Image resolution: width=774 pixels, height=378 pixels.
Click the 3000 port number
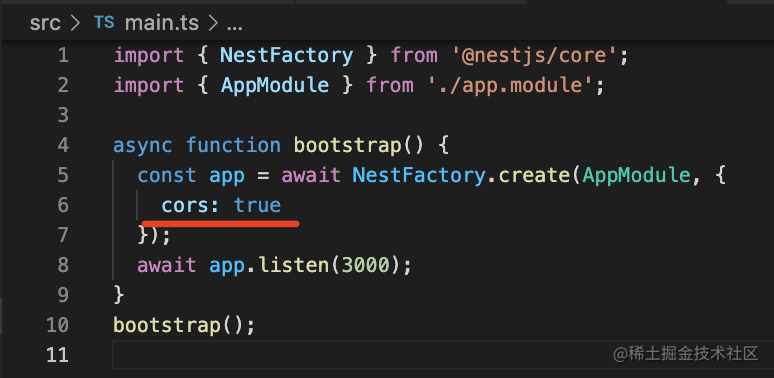[x=366, y=265]
